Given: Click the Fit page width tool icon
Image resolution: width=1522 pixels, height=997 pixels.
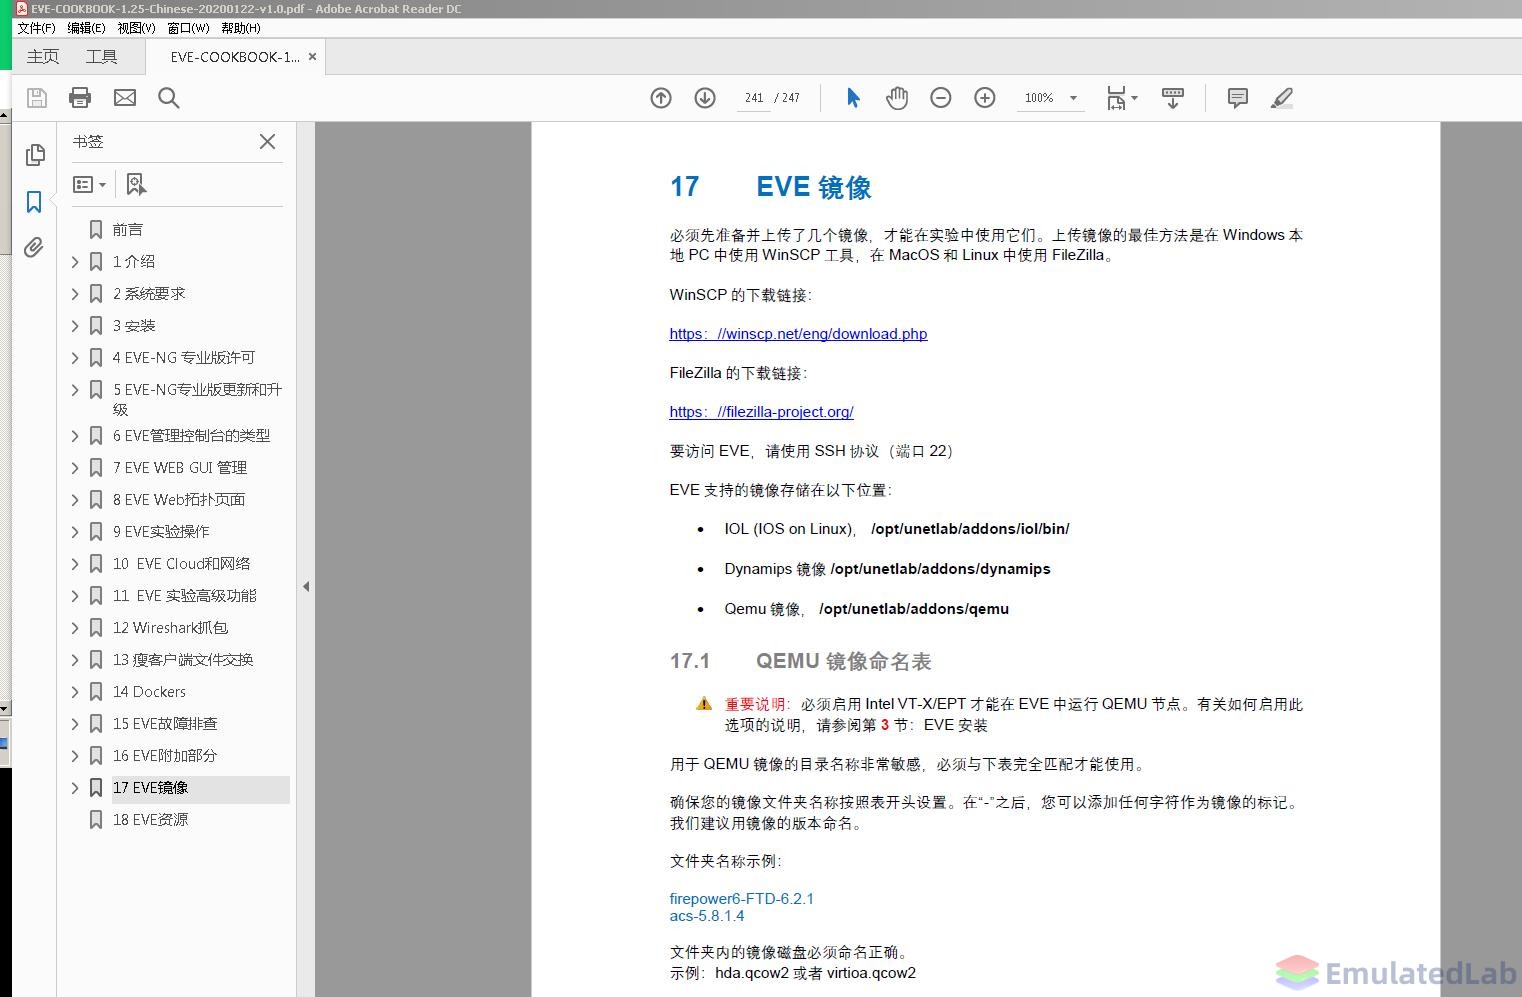Looking at the screenshot, I should point(1116,98).
